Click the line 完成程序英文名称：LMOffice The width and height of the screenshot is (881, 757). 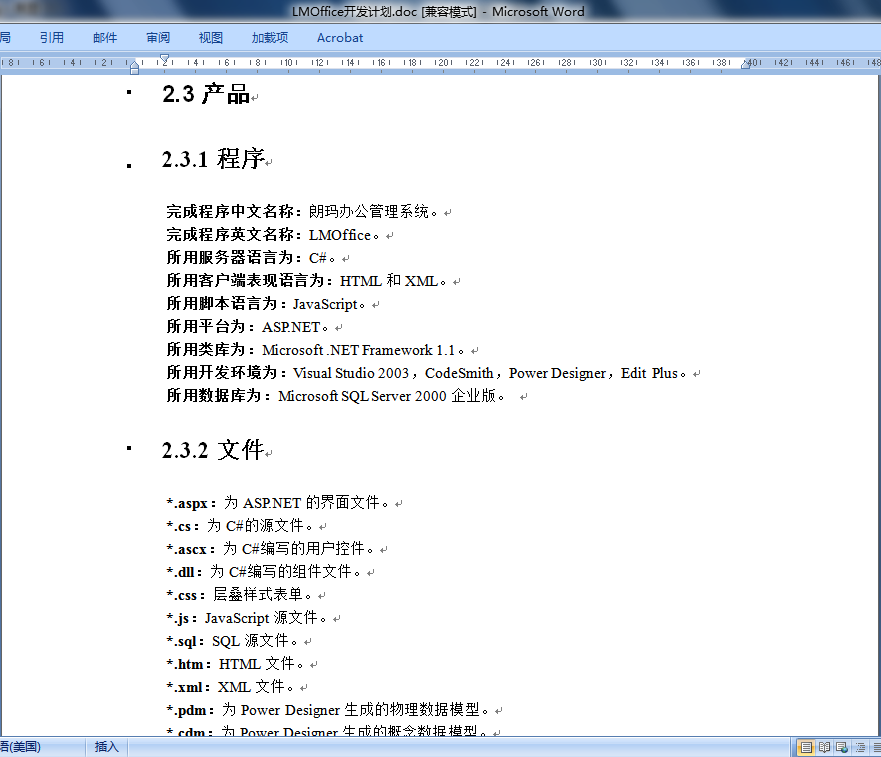273,235
